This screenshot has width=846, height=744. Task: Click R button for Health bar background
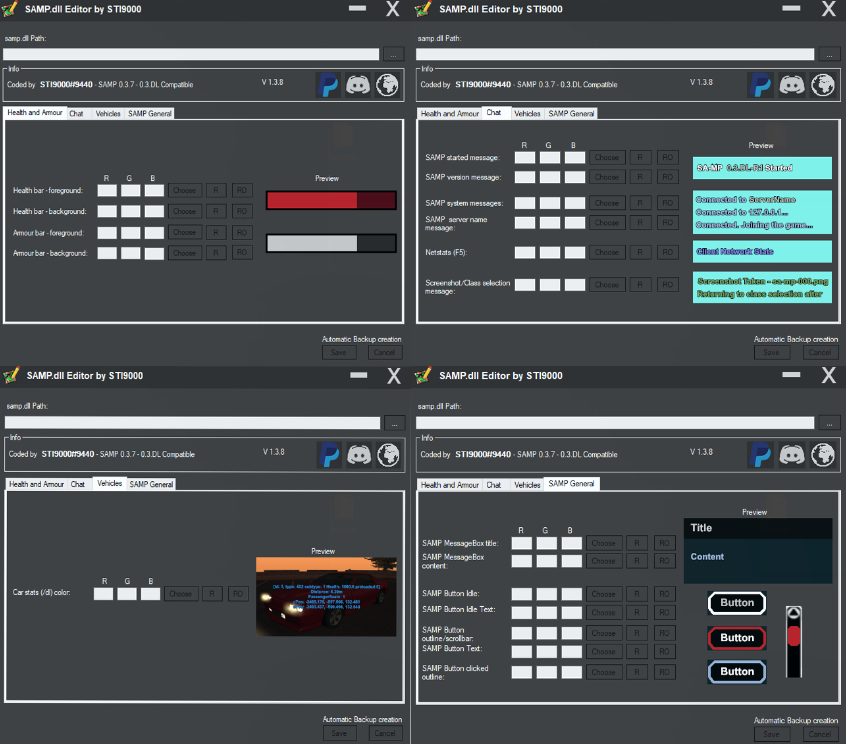(216, 211)
